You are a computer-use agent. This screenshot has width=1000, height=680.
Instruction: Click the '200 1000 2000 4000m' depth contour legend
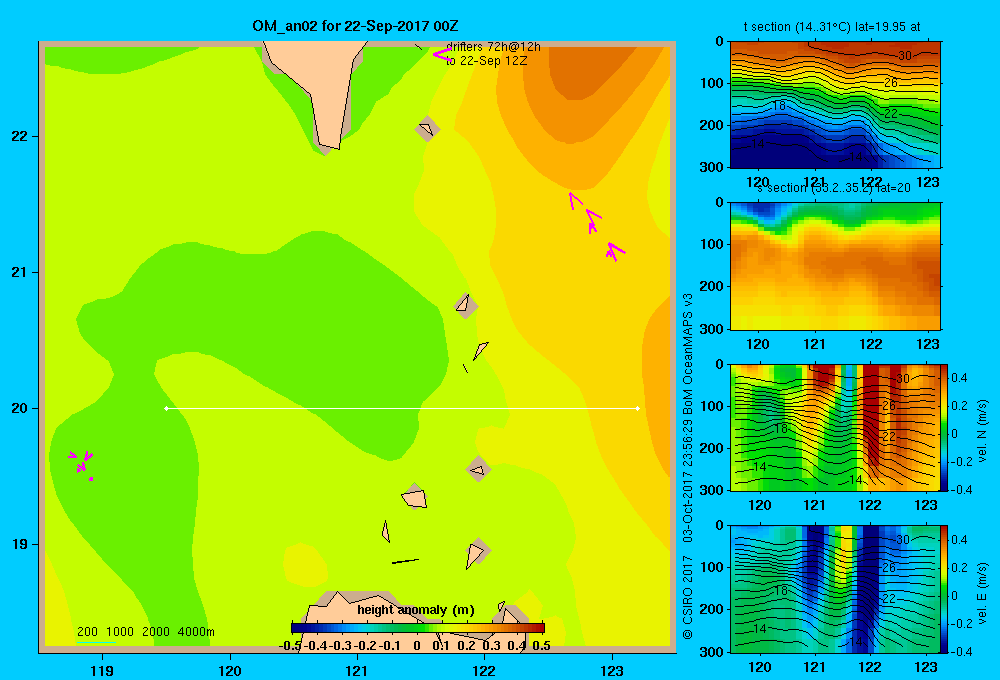point(145,632)
